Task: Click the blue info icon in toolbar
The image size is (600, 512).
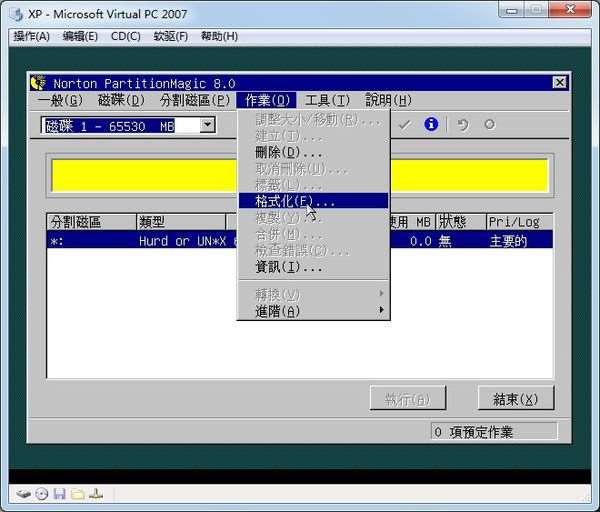Action: [431, 124]
